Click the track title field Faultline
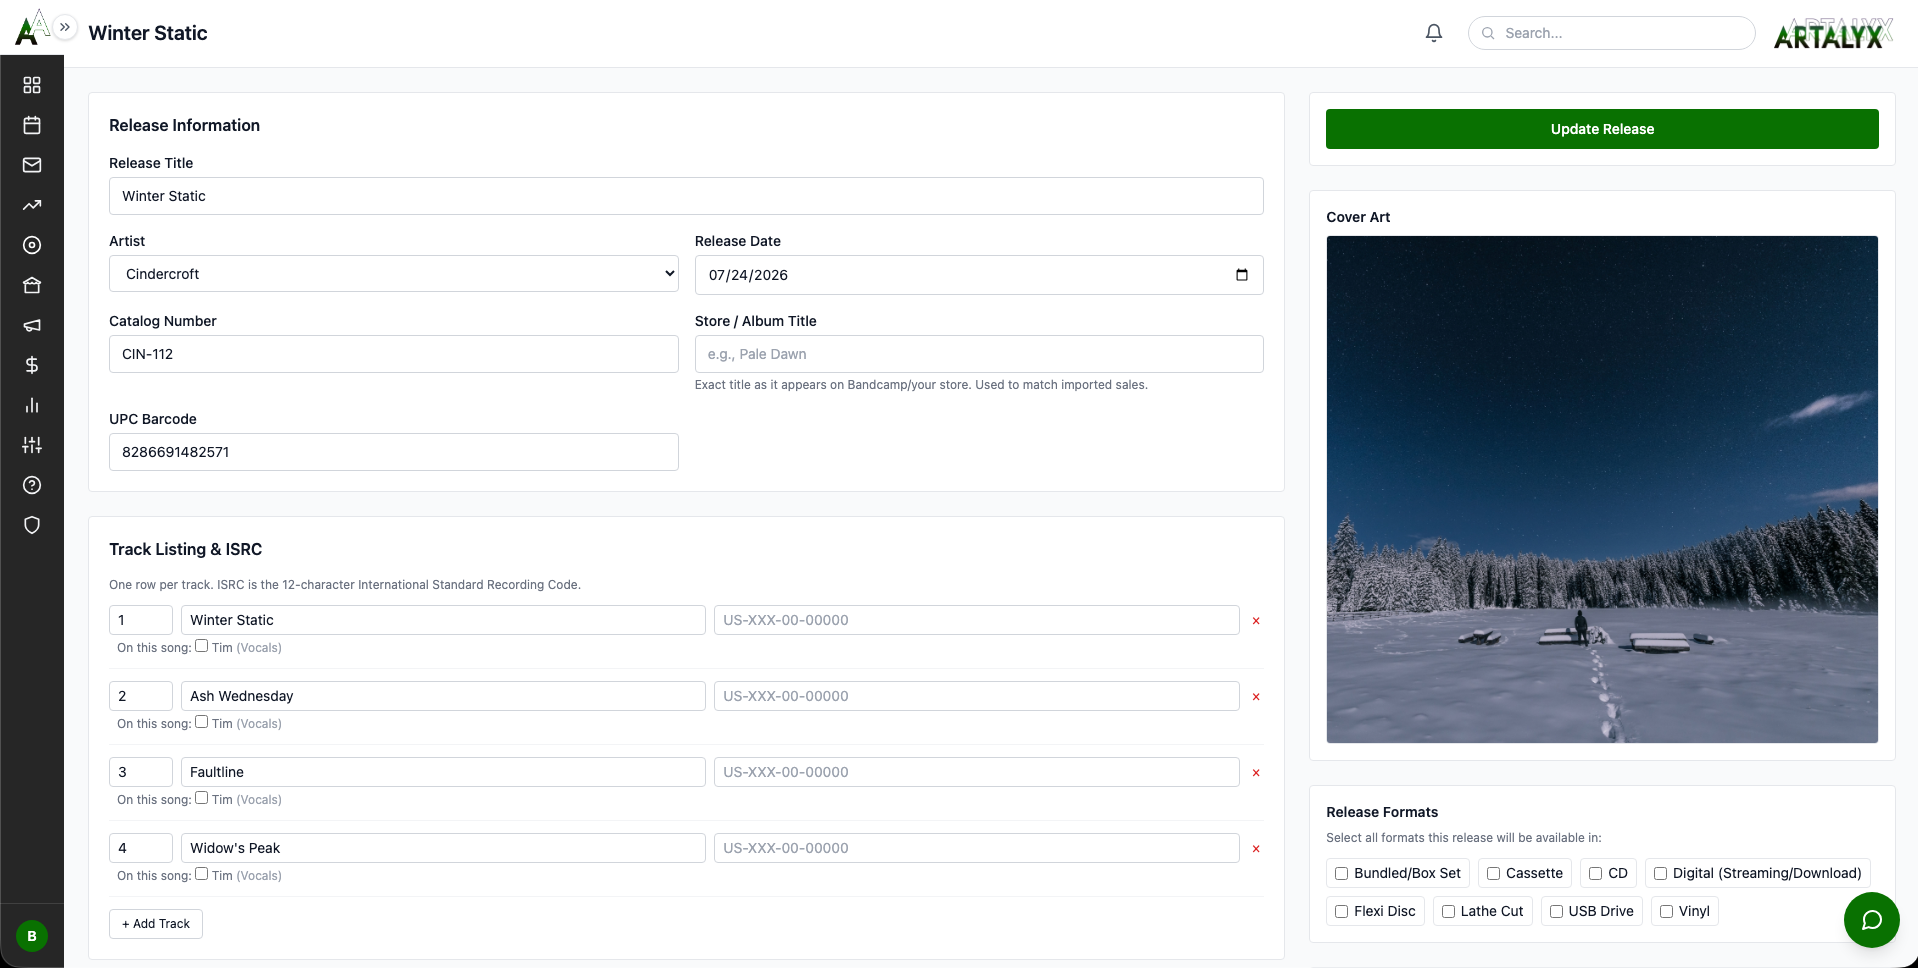 (443, 772)
